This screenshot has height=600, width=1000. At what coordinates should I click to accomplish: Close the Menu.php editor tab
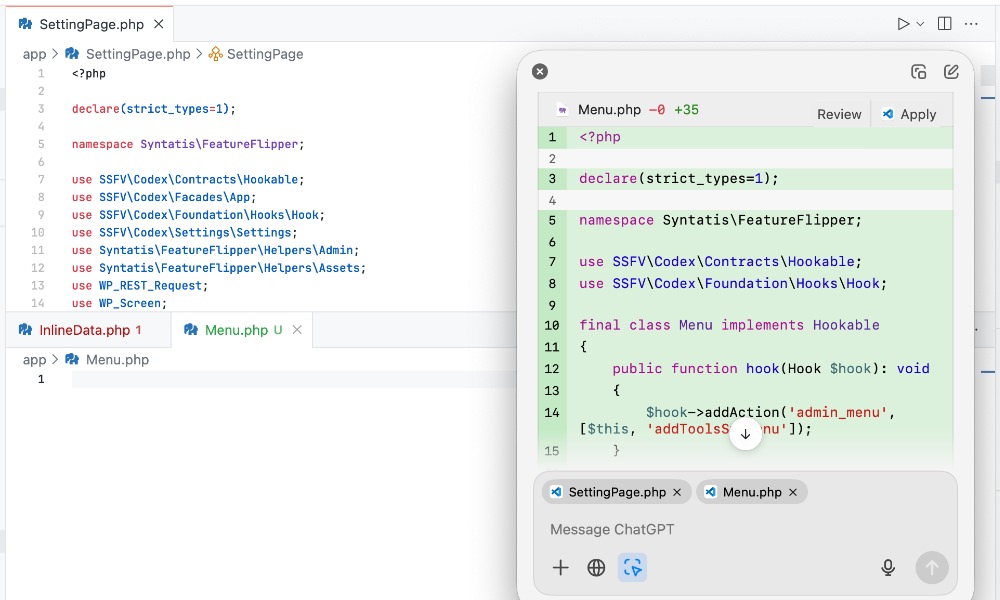(x=297, y=330)
